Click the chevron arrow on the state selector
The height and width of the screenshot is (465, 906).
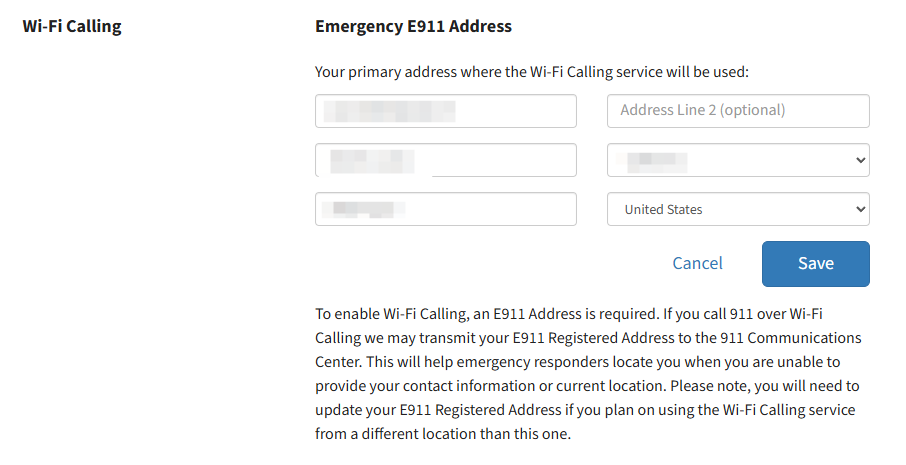[x=860, y=160]
